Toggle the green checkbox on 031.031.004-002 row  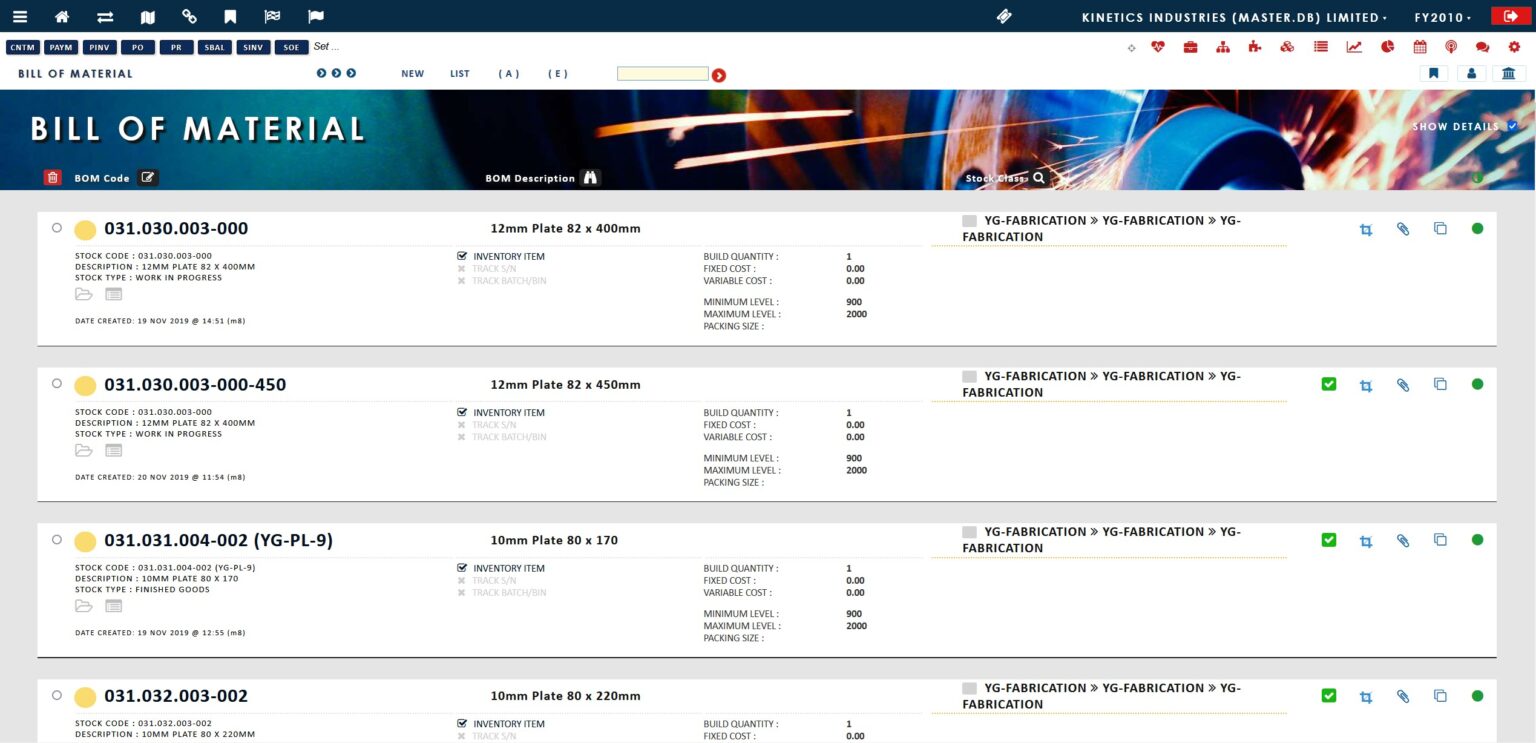[x=1328, y=539]
